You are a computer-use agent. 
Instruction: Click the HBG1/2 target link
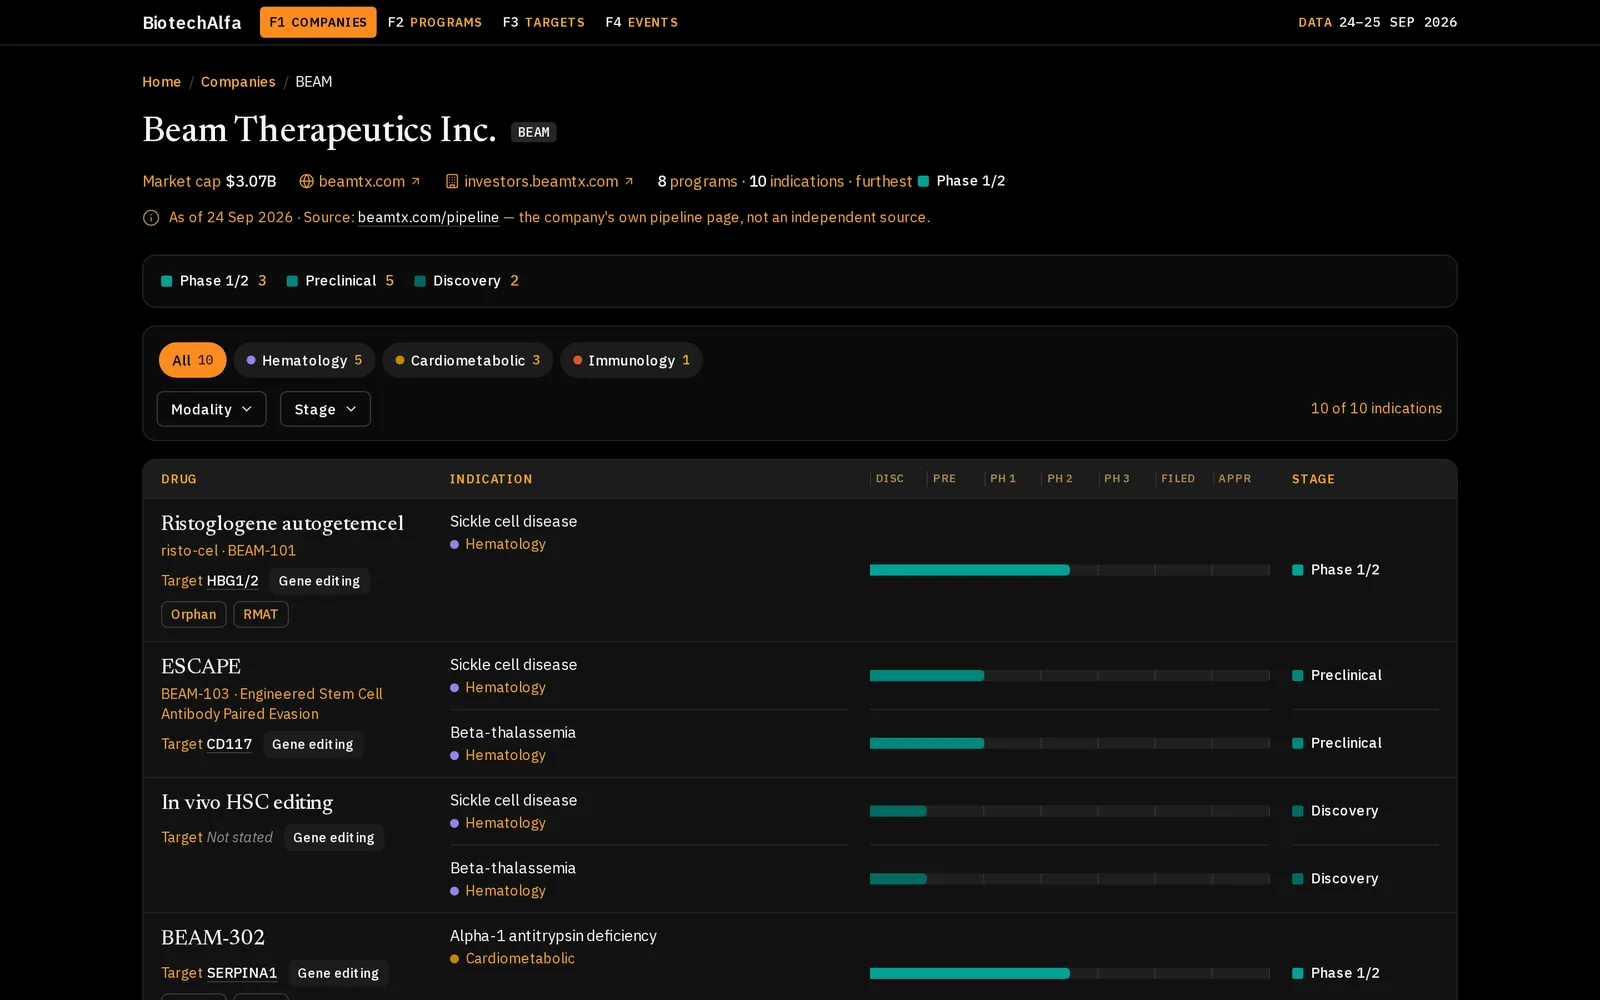click(232, 581)
